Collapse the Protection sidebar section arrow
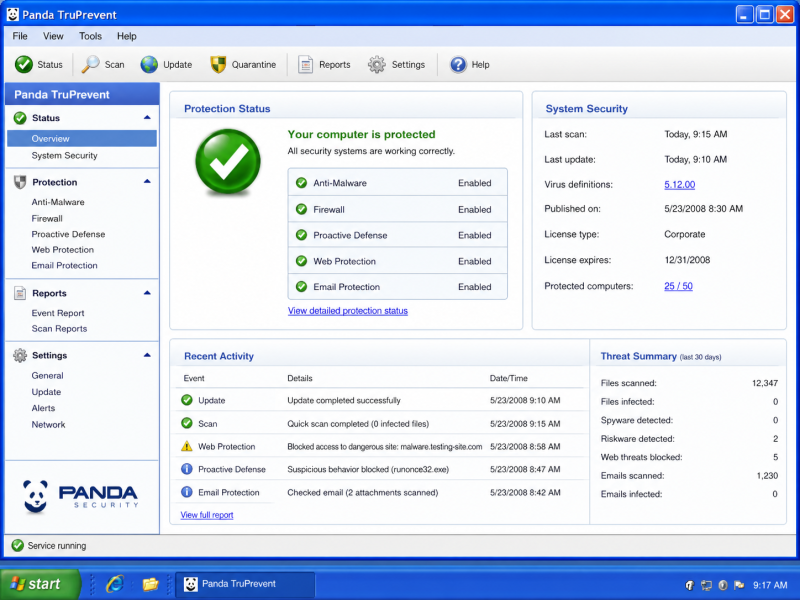Image resolution: width=800 pixels, height=600 pixels. [147, 181]
